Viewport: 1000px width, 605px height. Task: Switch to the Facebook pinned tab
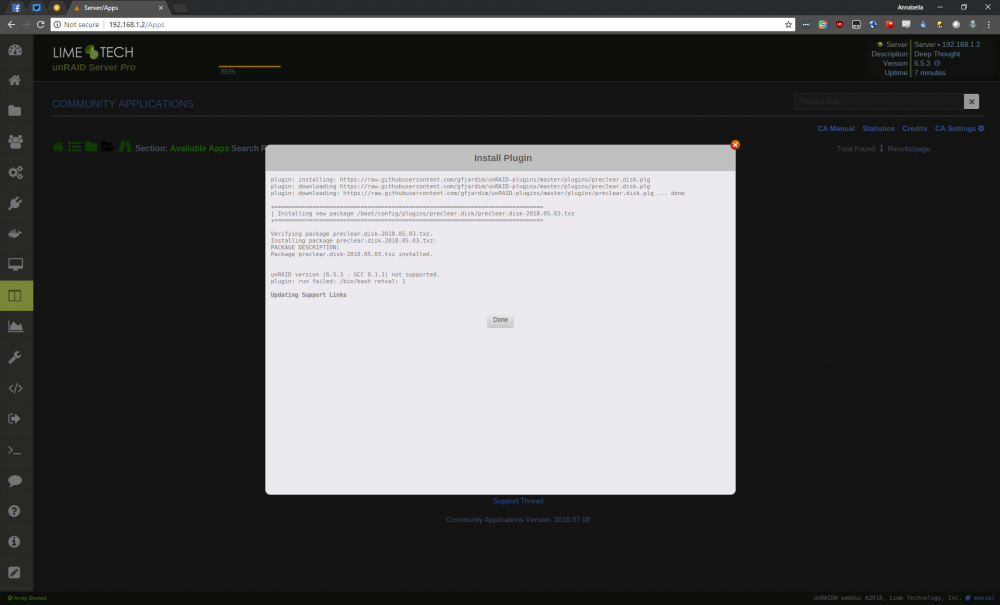pyautogui.click(x=16, y=8)
